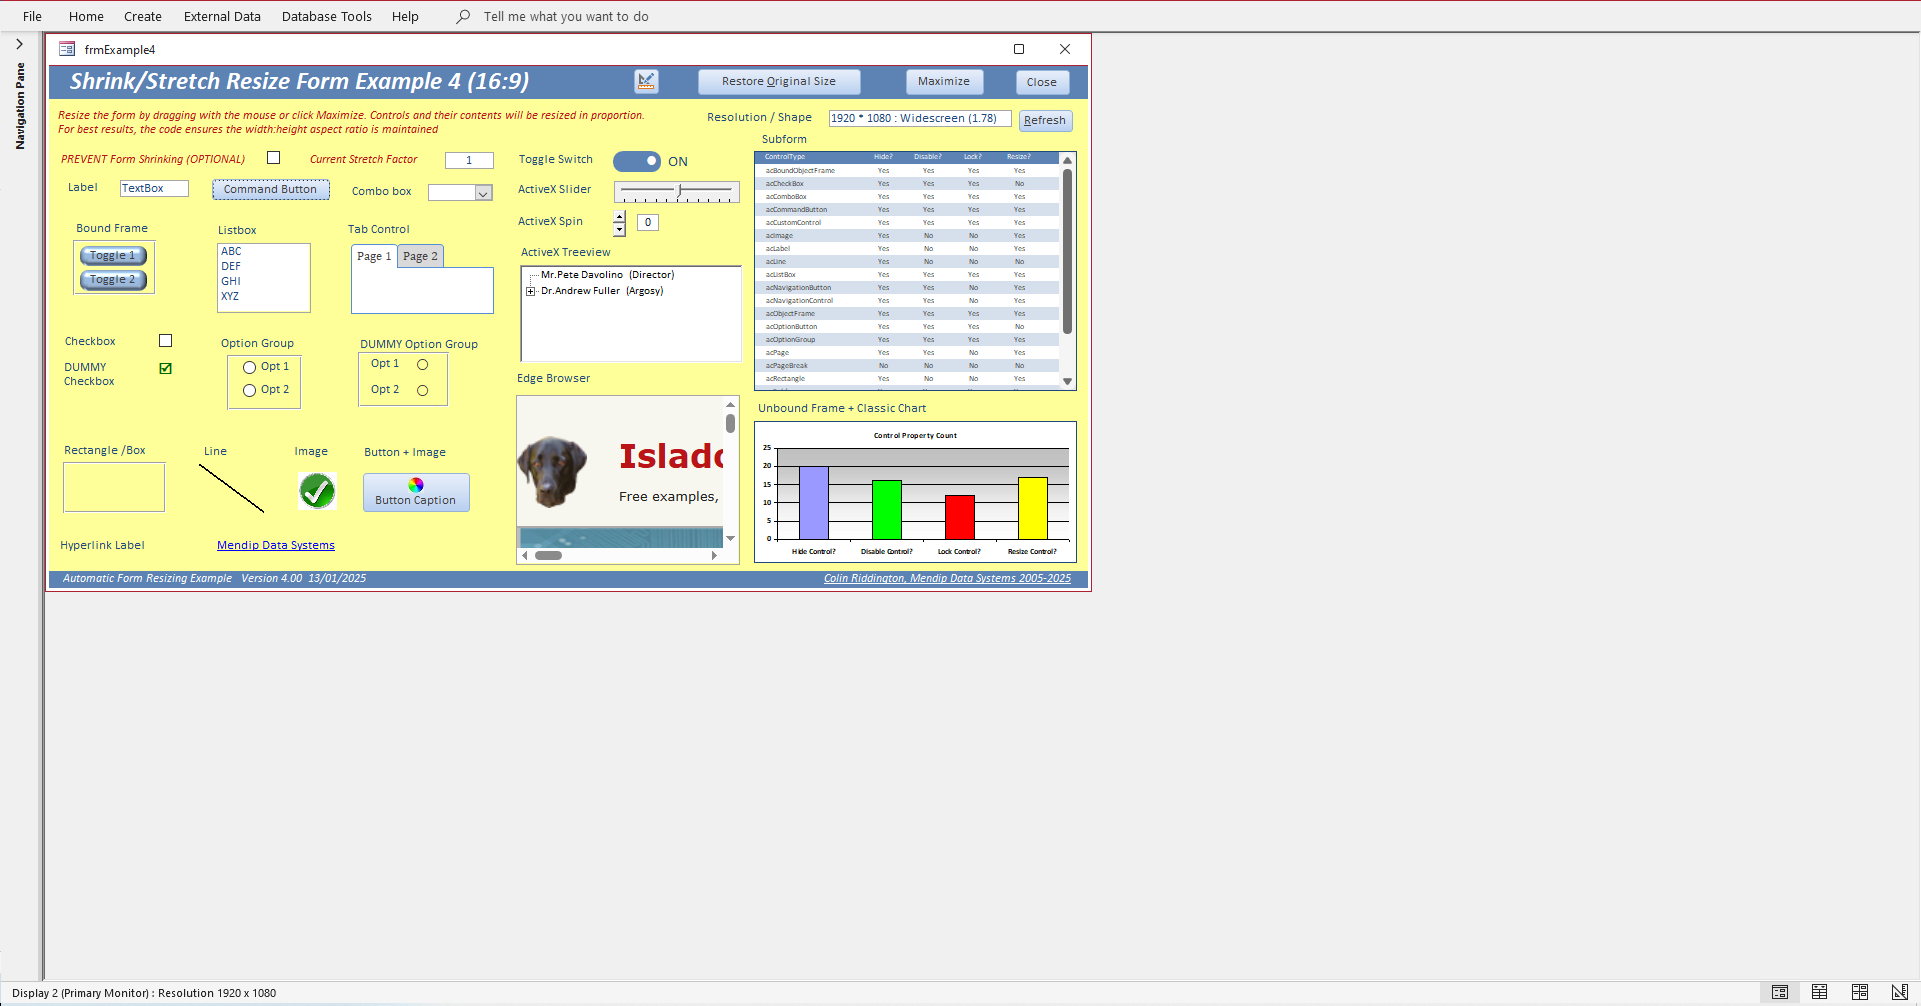1921x1006 pixels.
Task: Open the Combo box dropdown arrow
Action: [x=483, y=193]
